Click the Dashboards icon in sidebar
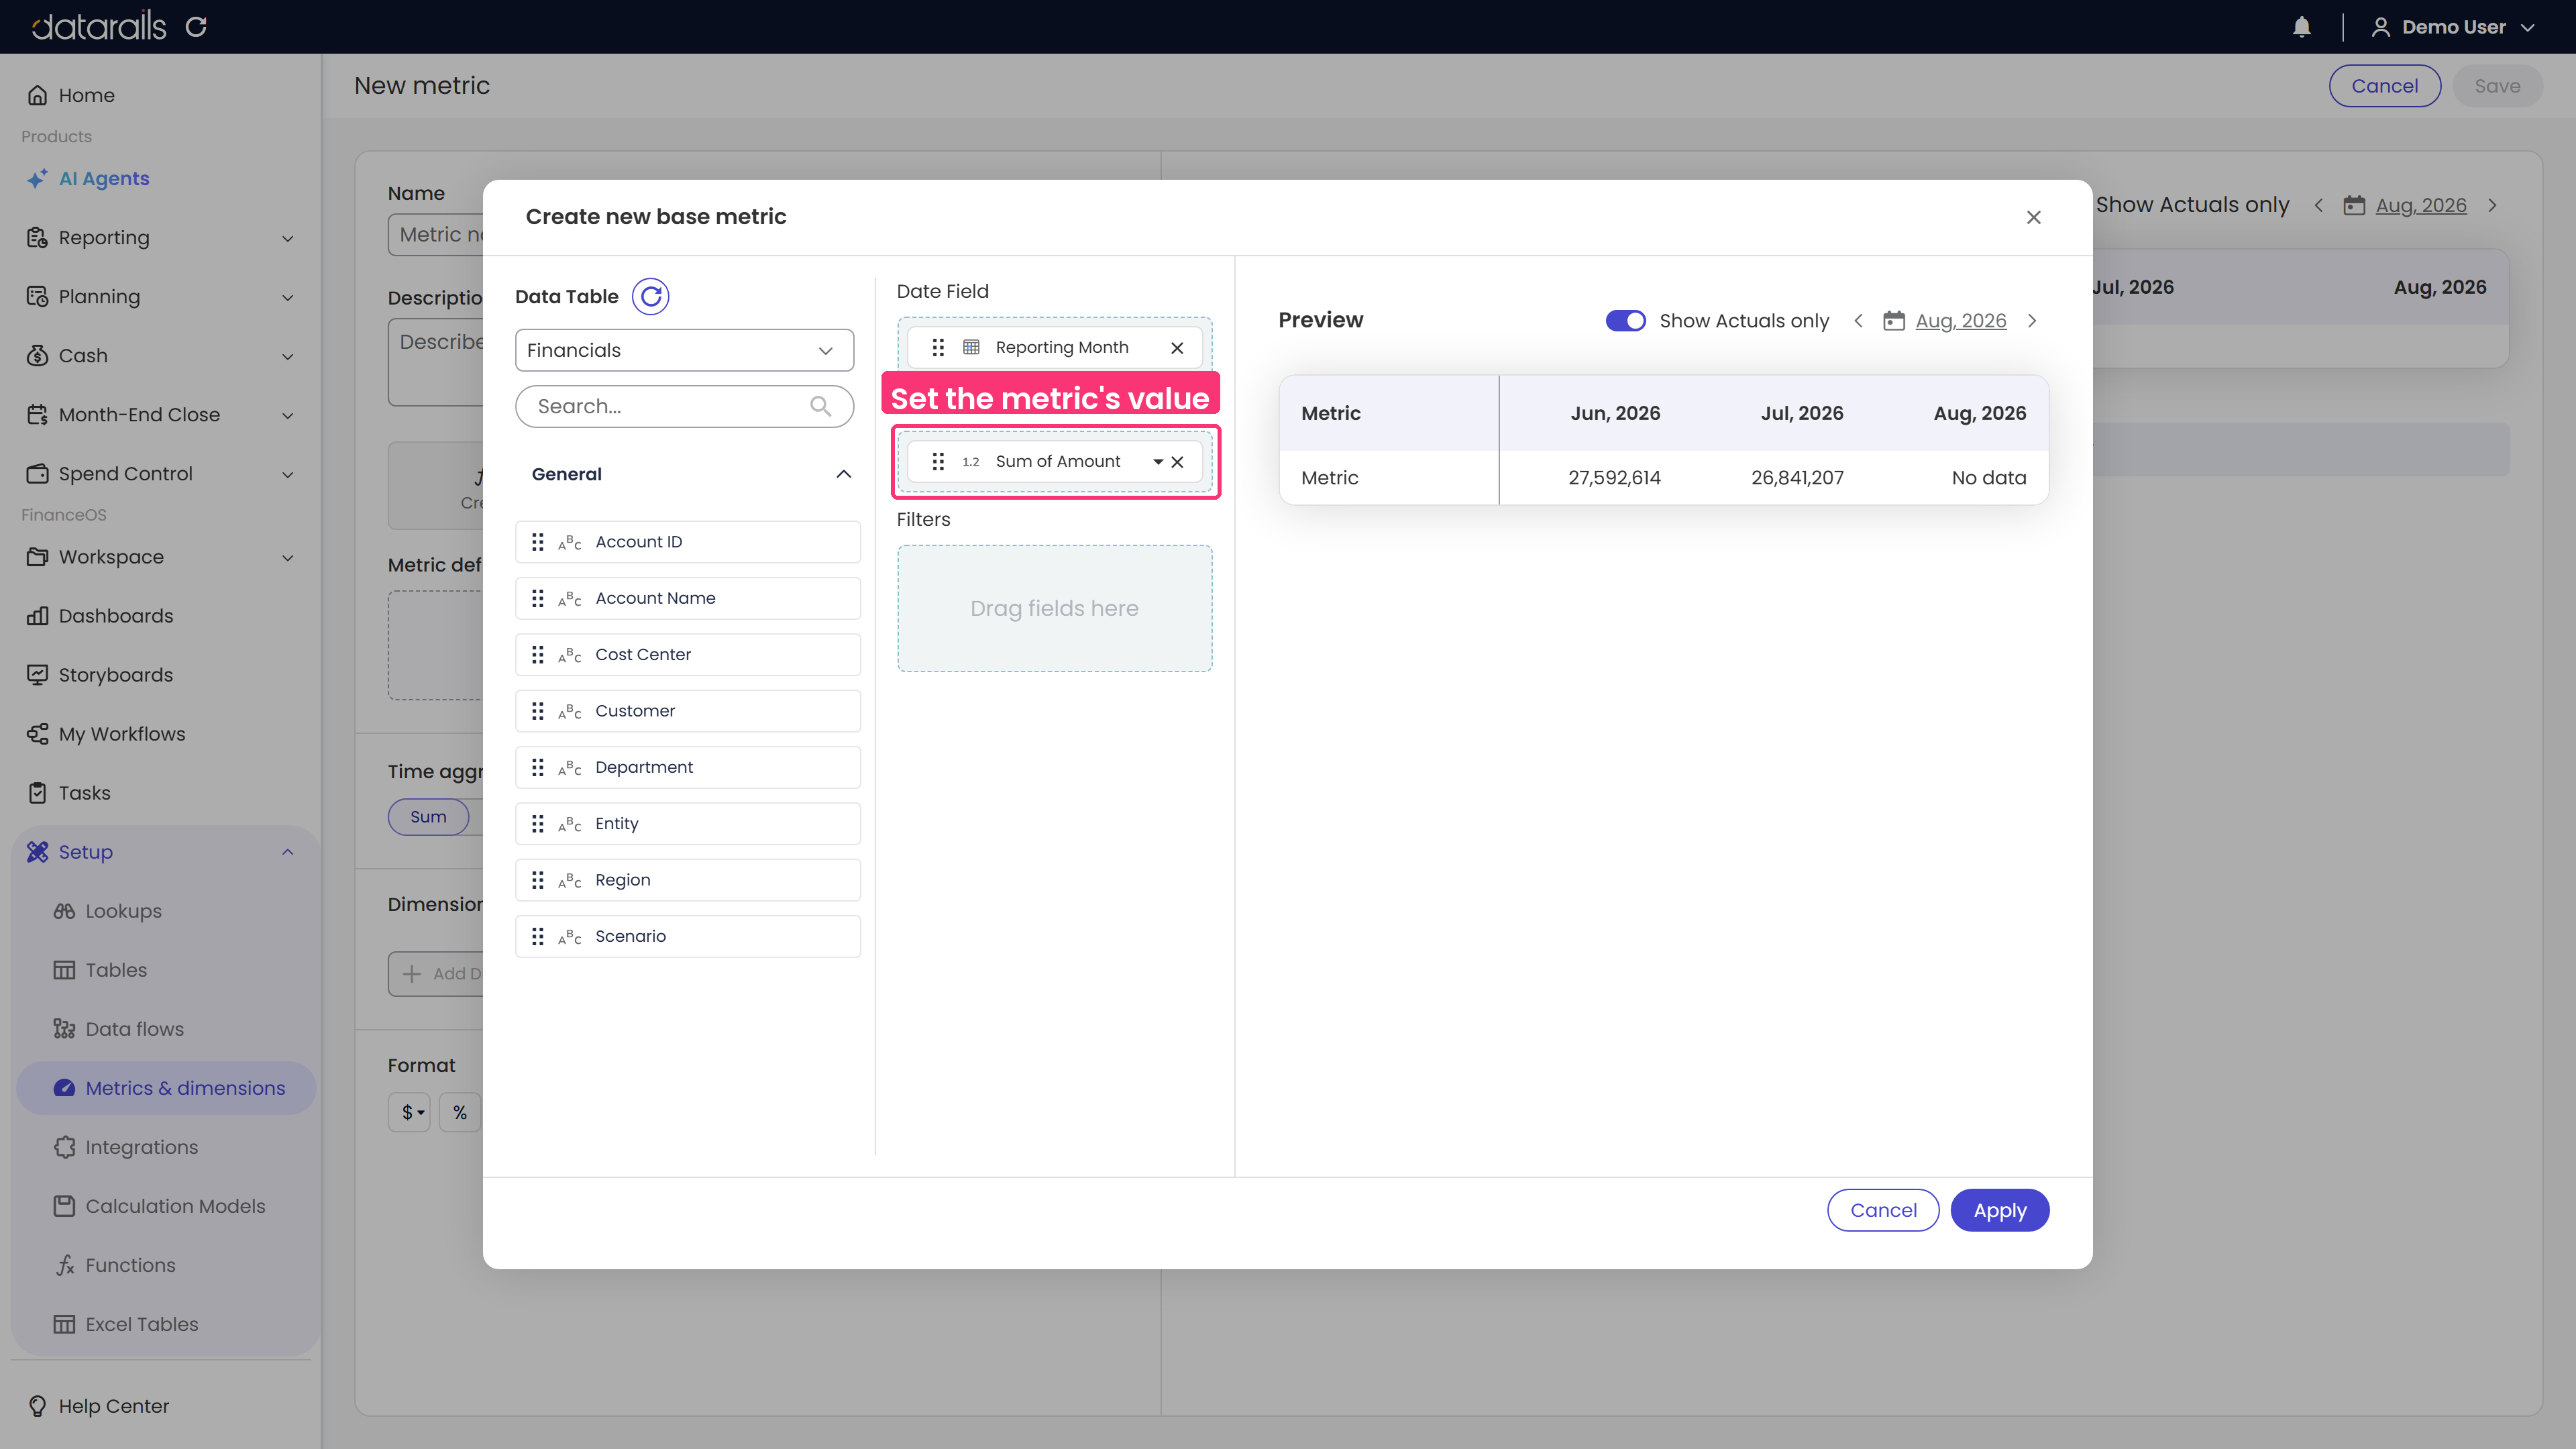Image resolution: width=2576 pixels, height=1449 pixels. coord(37,616)
